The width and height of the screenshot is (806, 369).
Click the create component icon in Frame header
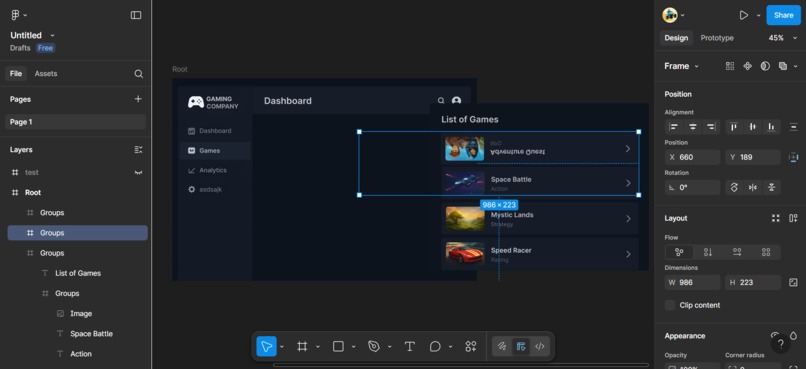(x=747, y=66)
